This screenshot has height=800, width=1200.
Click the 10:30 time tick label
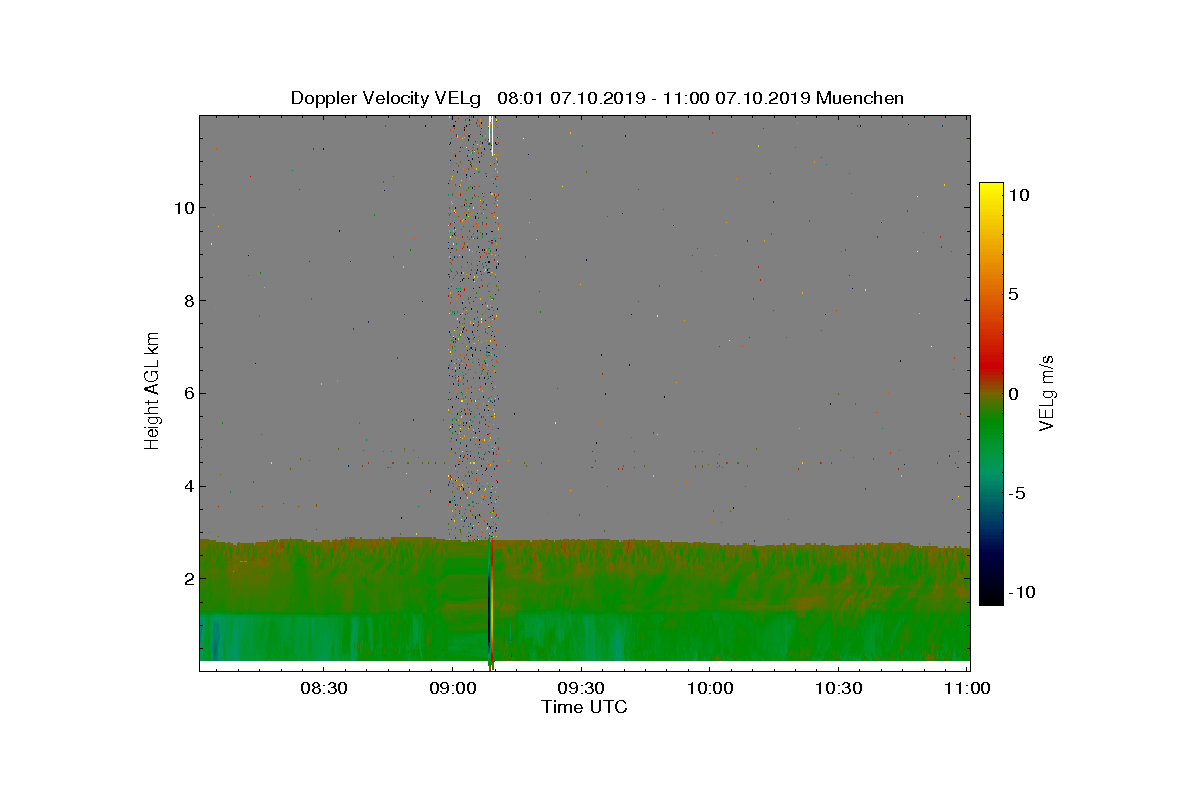click(x=839, y=688)
